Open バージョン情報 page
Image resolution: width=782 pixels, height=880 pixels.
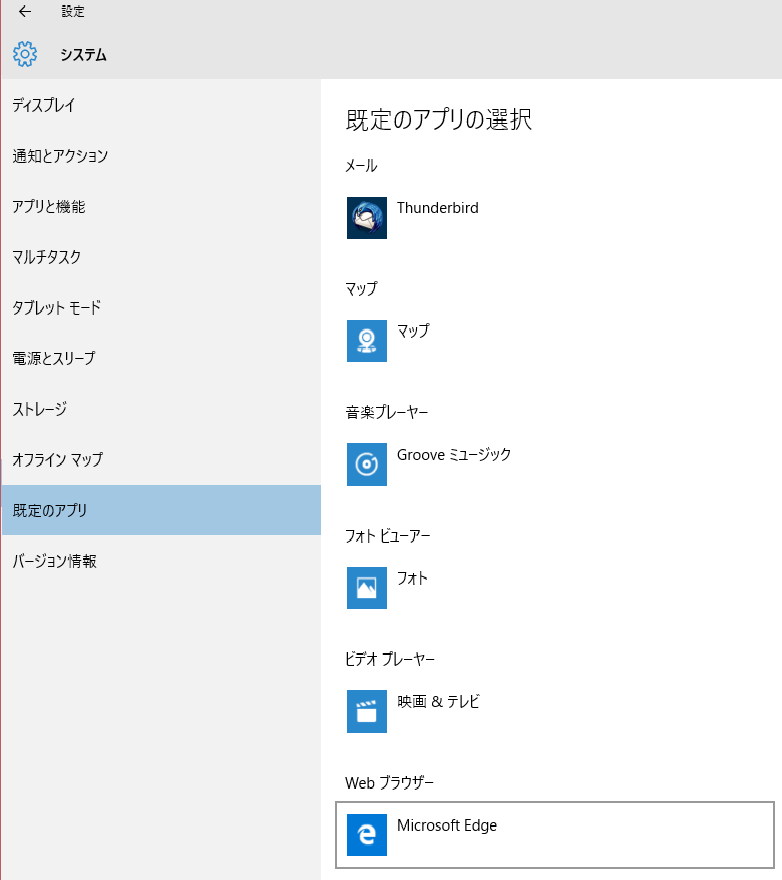pyautogui.click(x=161, y=561)
